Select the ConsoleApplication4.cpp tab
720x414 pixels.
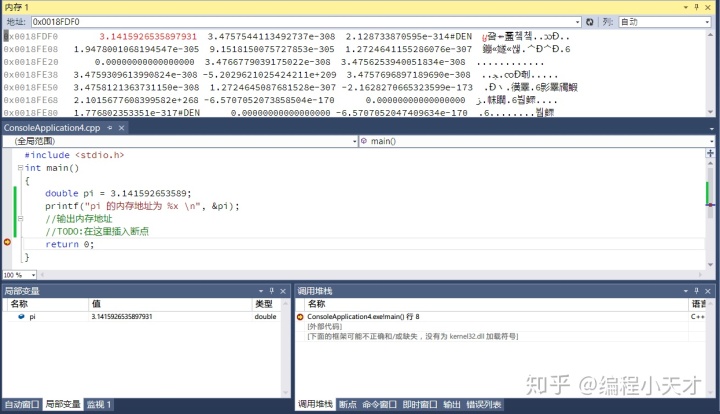tap(52, 128)
